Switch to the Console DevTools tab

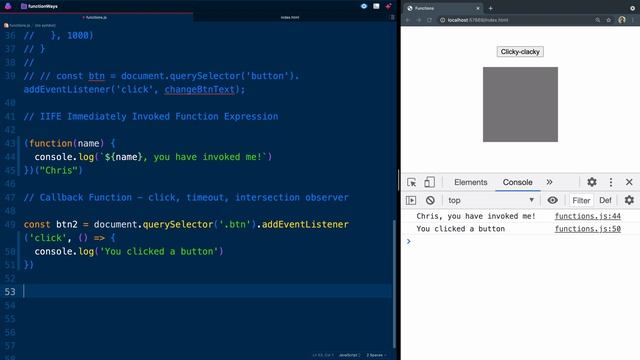[x=518, y=182]
